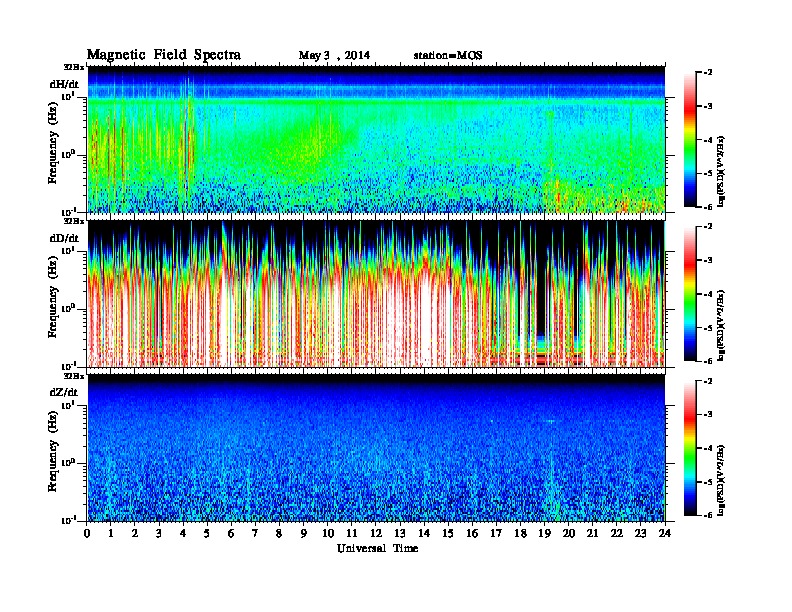Click the 32Hz label at the dH/dt panel's top
This screenshot has height=612, width=792.
(x=73, y=67)
